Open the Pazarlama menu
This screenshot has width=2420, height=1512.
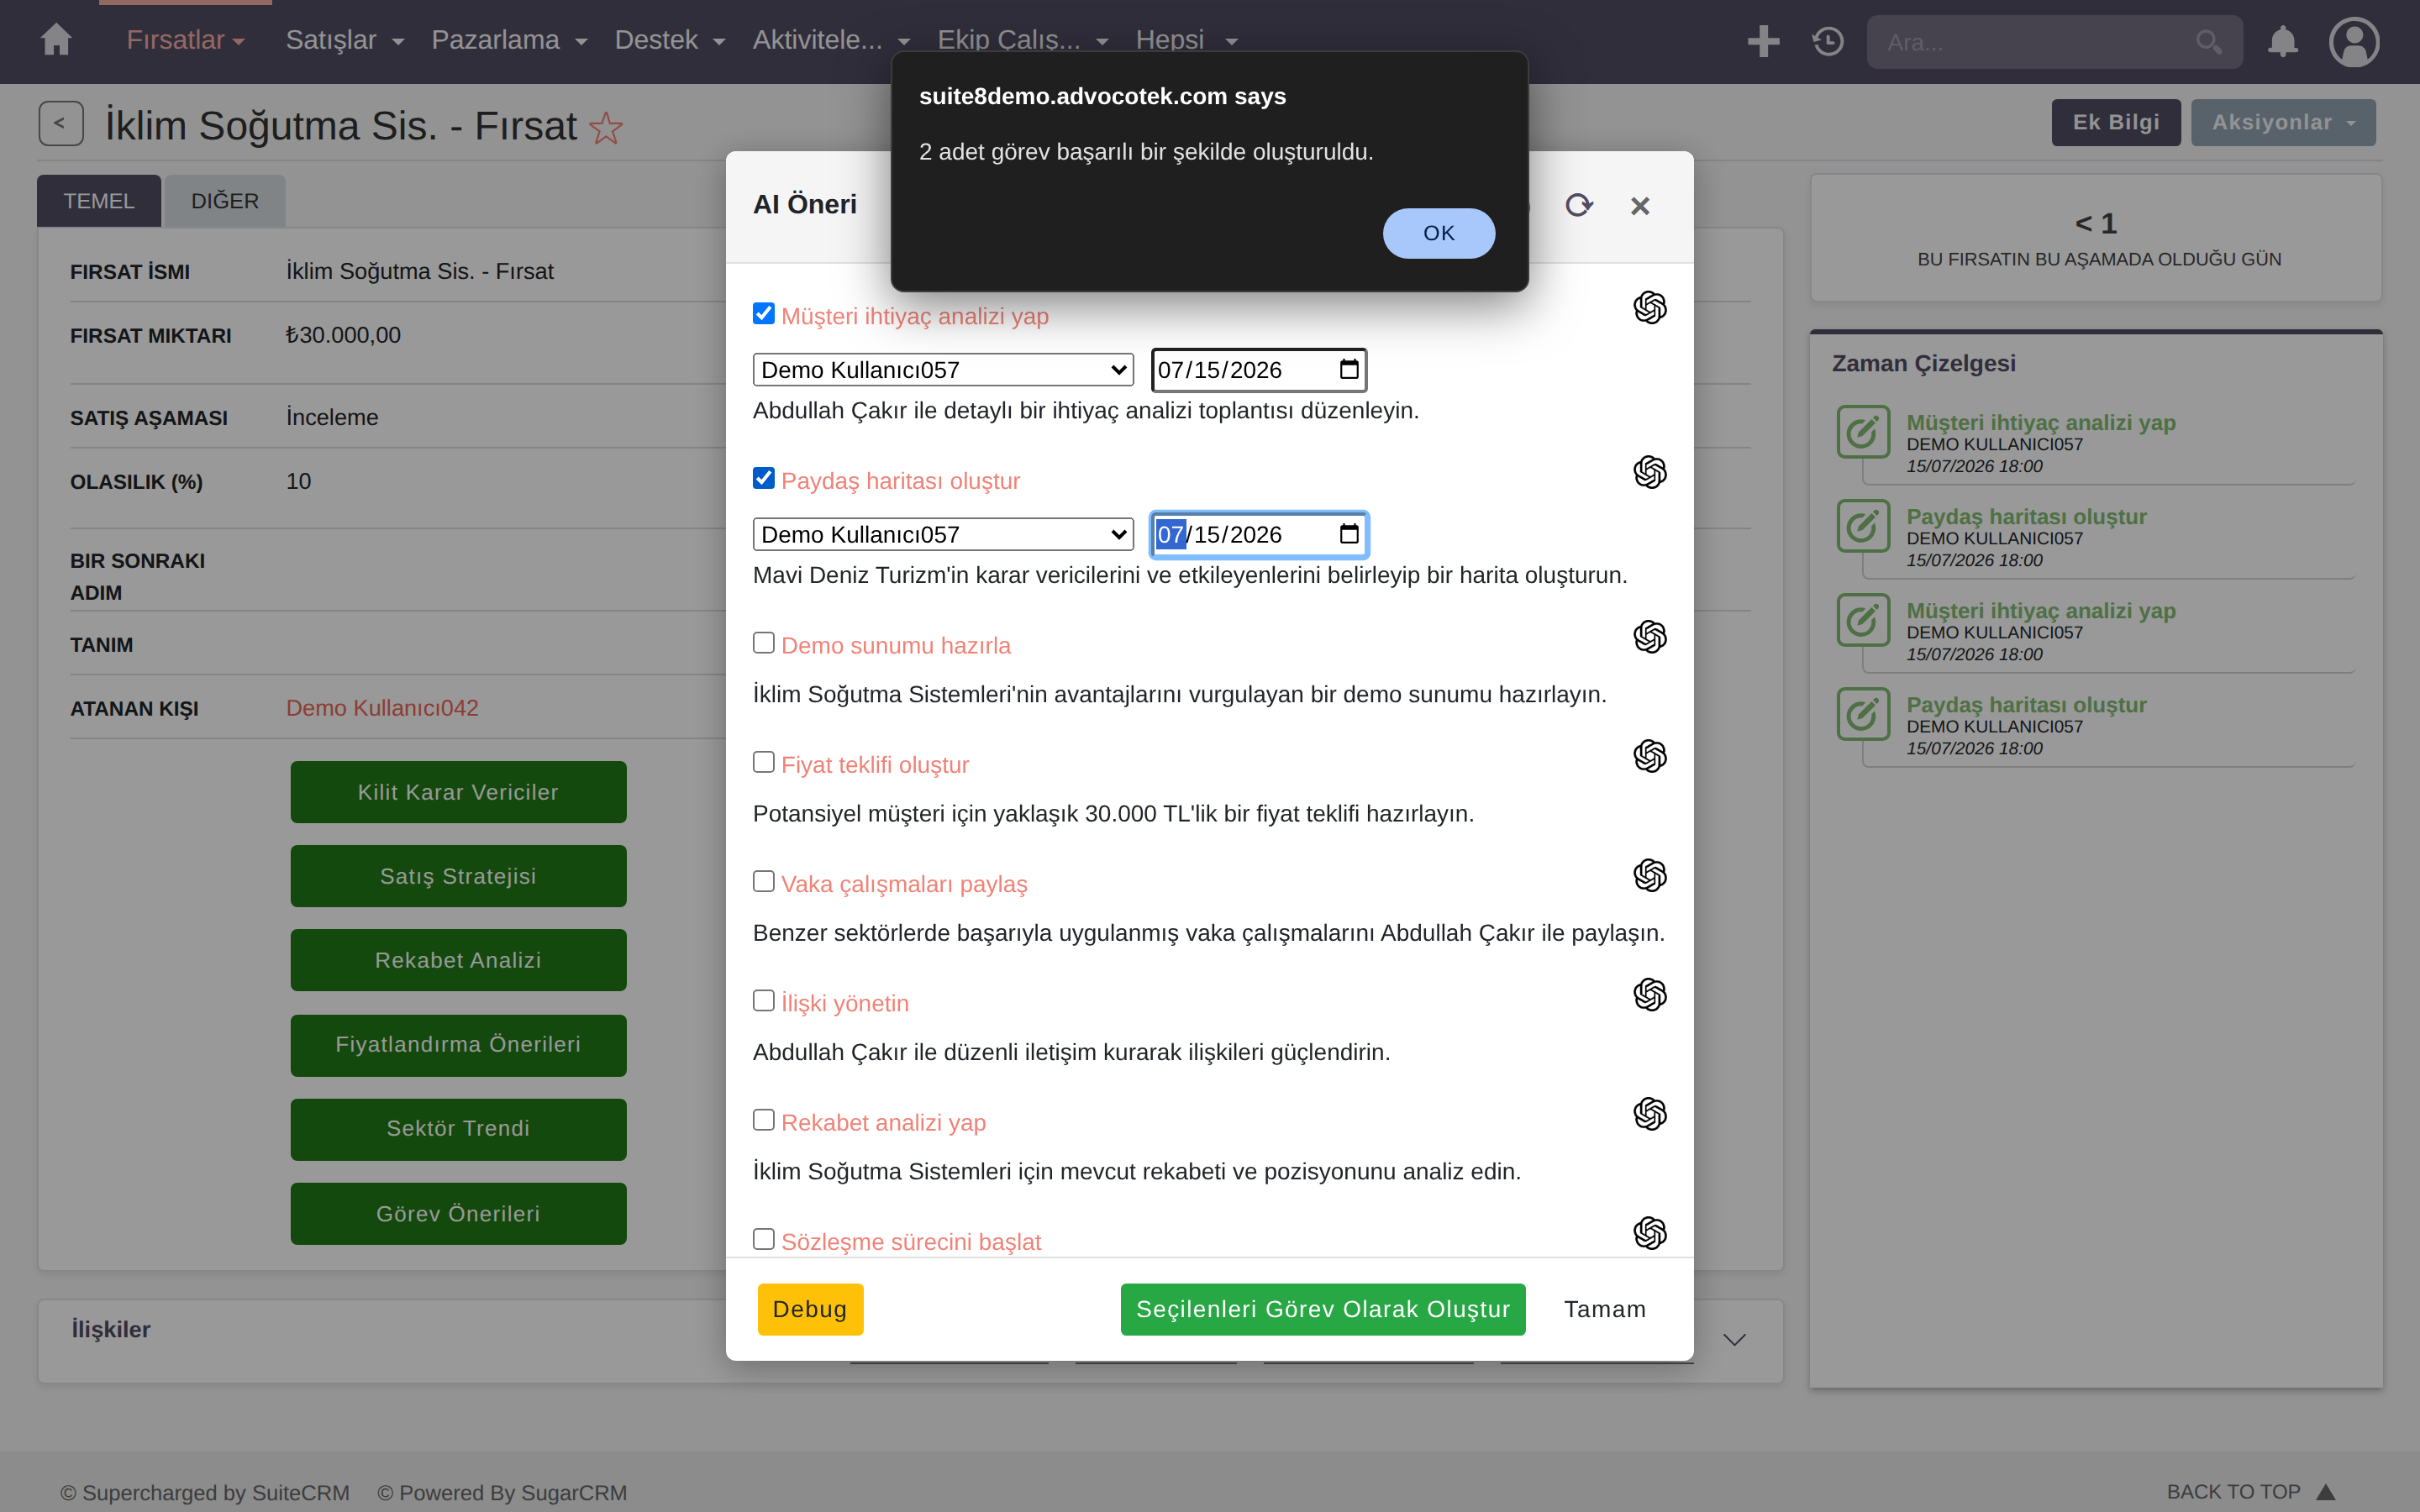click(x=509, y=40)
